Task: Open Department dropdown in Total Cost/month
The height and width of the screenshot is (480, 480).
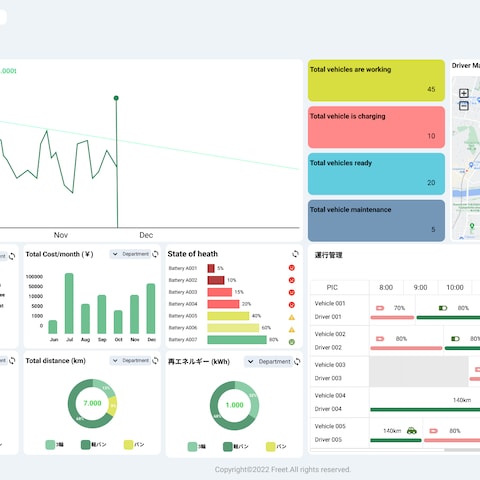Action: [x=130, y=254]
